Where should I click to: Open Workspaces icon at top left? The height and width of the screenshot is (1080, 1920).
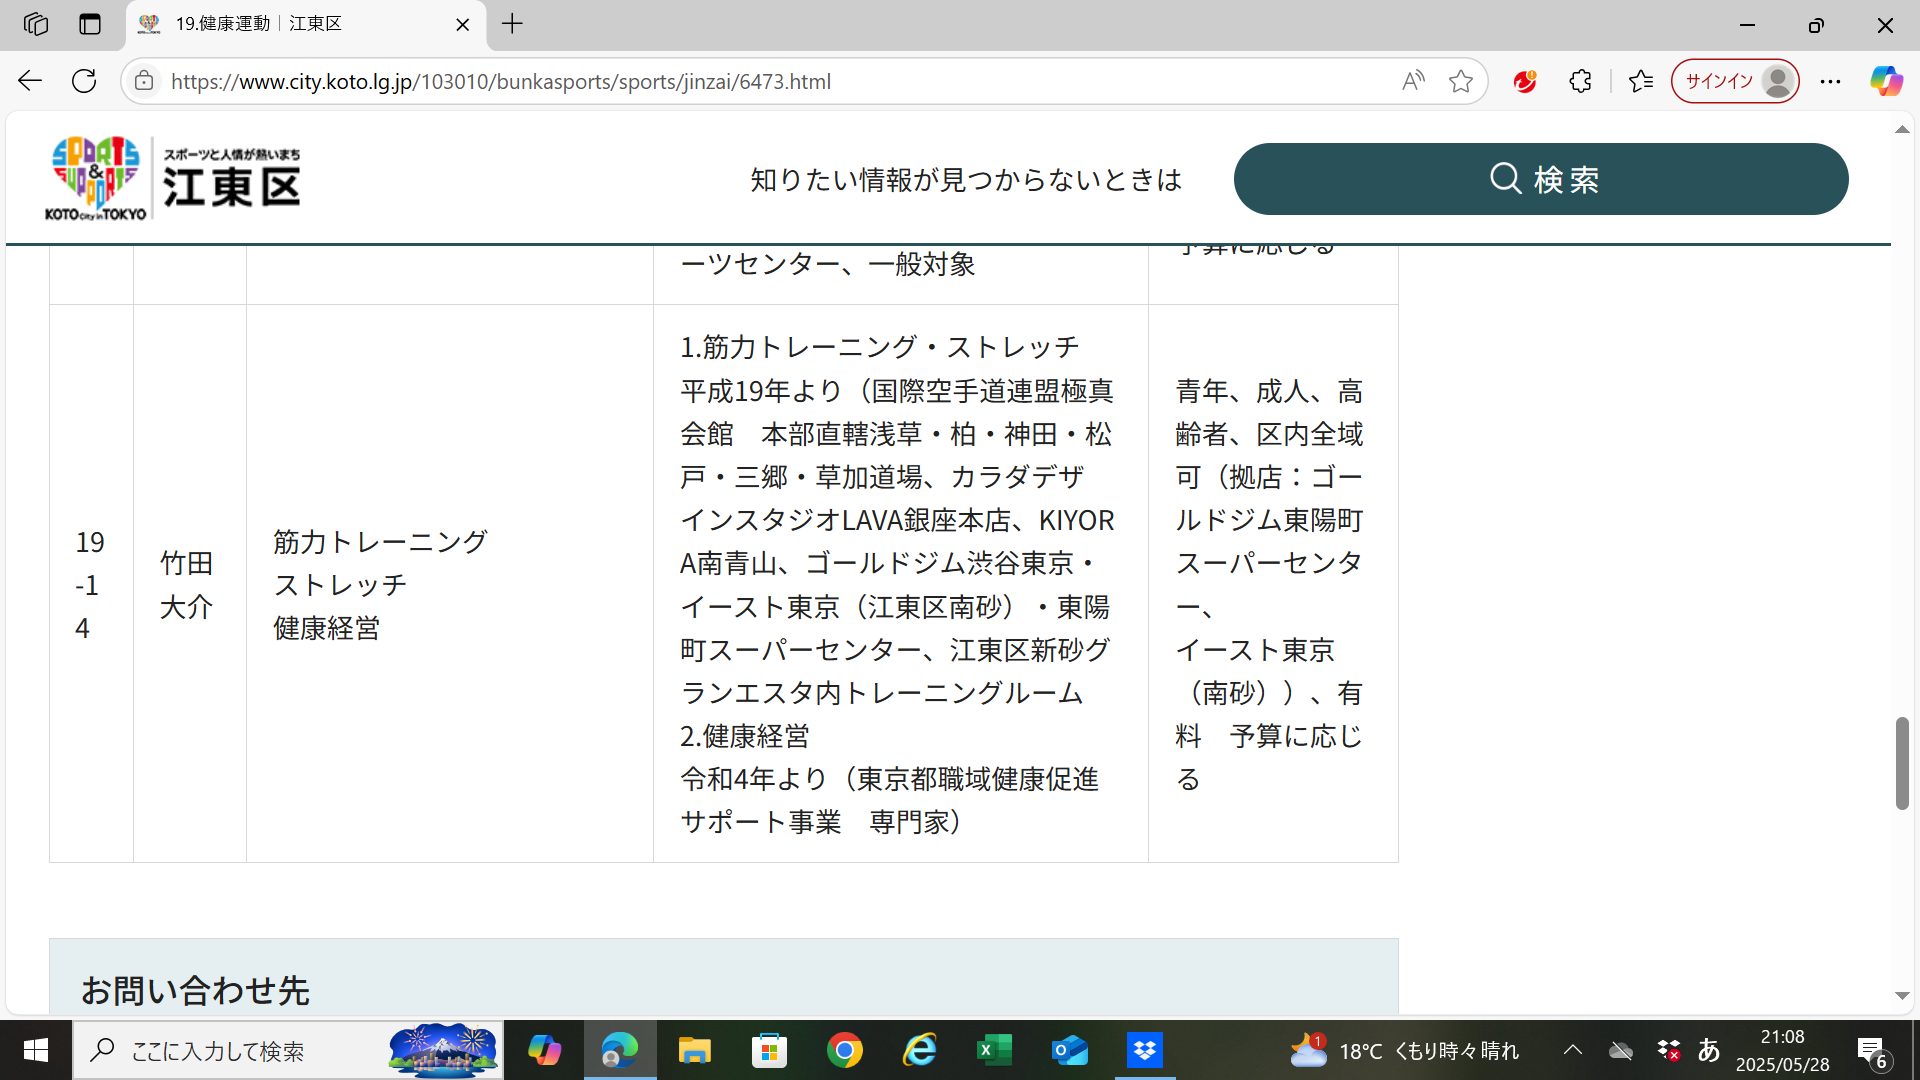click(x=36, y=24)
